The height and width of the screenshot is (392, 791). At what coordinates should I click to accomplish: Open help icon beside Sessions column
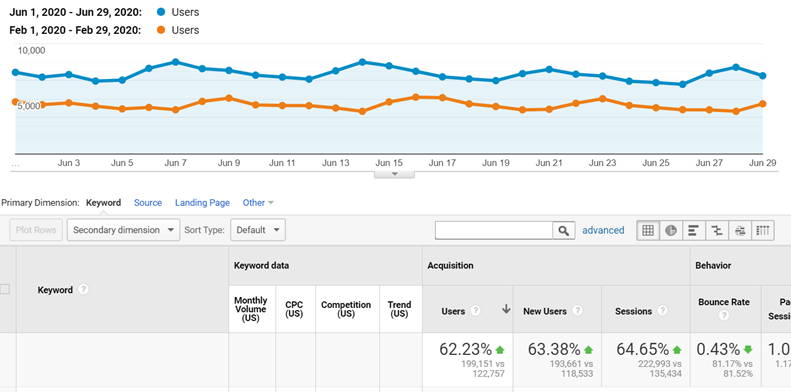tap(663, 311)
